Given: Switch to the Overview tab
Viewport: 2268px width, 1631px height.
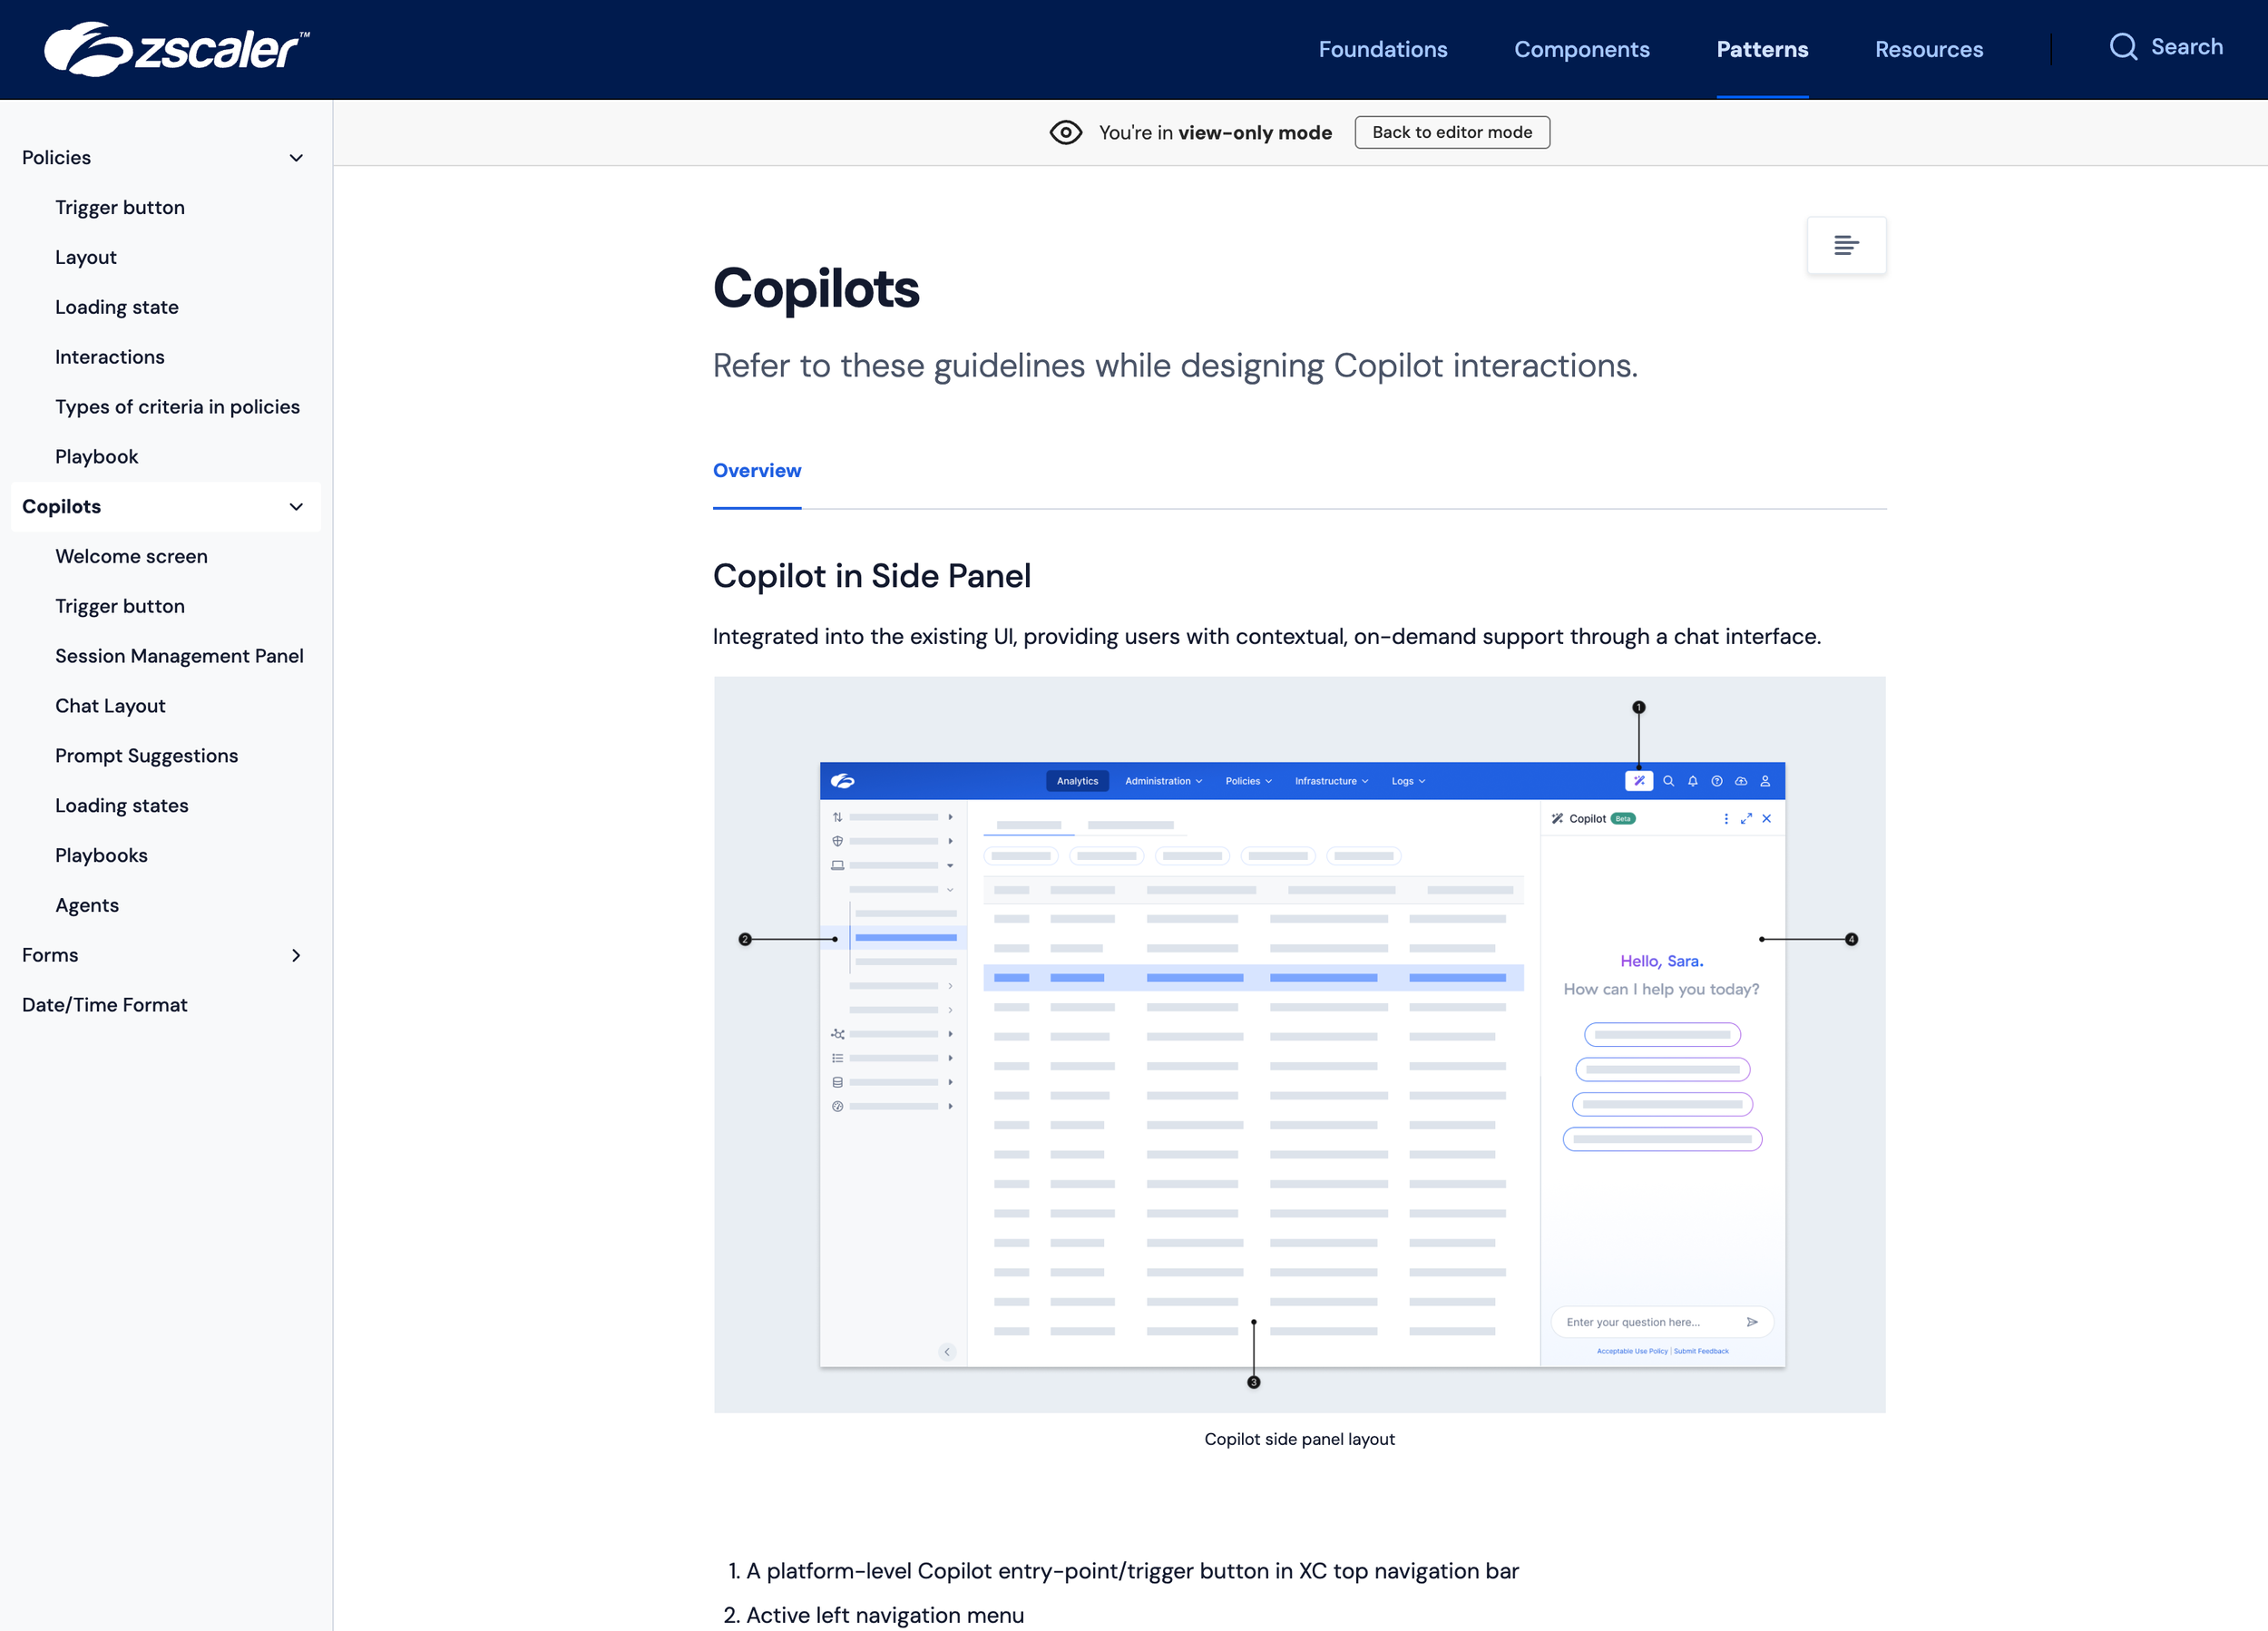Looking at the screenshot, I should pos(757,470).
